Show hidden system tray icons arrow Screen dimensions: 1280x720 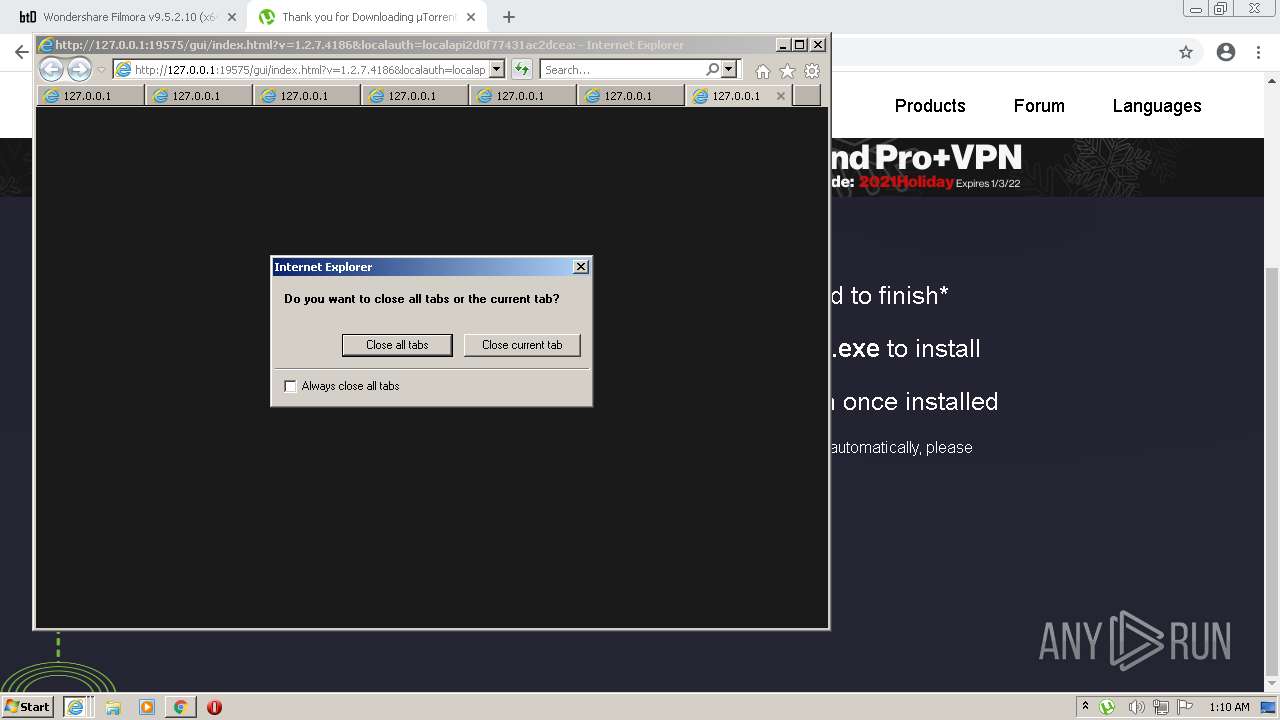pyautogui.click(x=1085, y=707)
